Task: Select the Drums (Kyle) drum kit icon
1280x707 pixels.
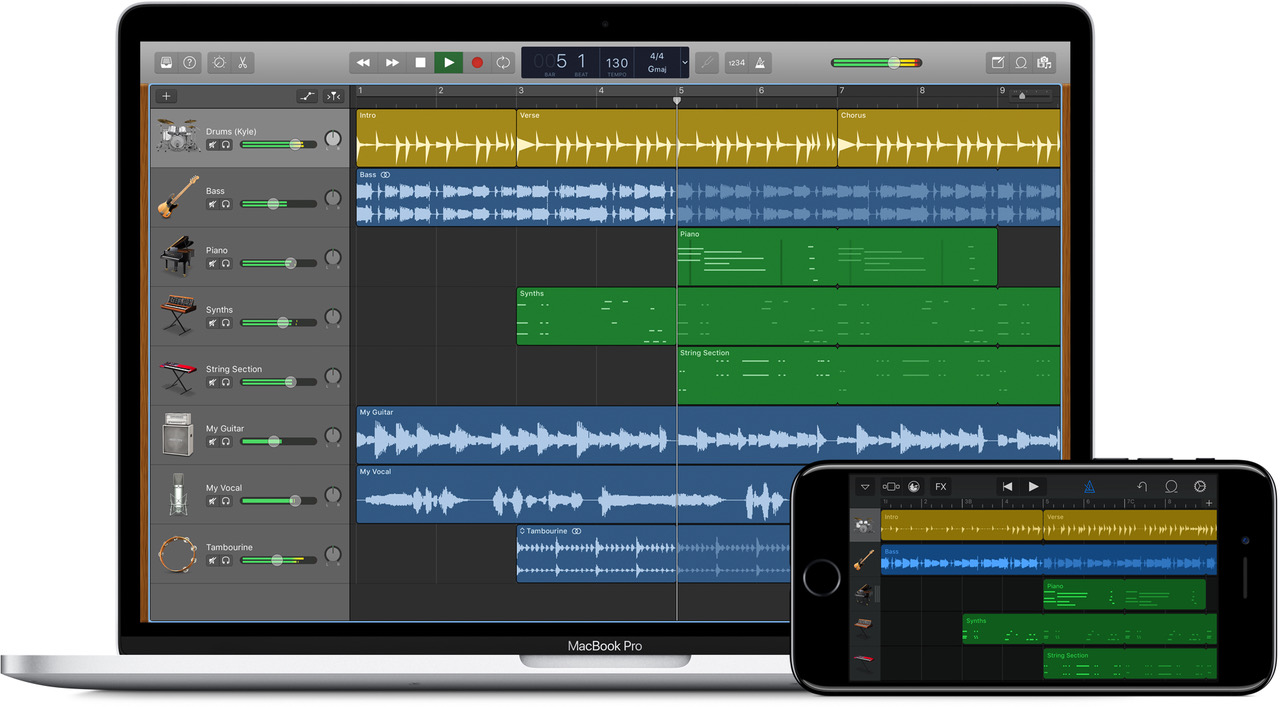Action: pyautogui.click(x=178, y=136)
